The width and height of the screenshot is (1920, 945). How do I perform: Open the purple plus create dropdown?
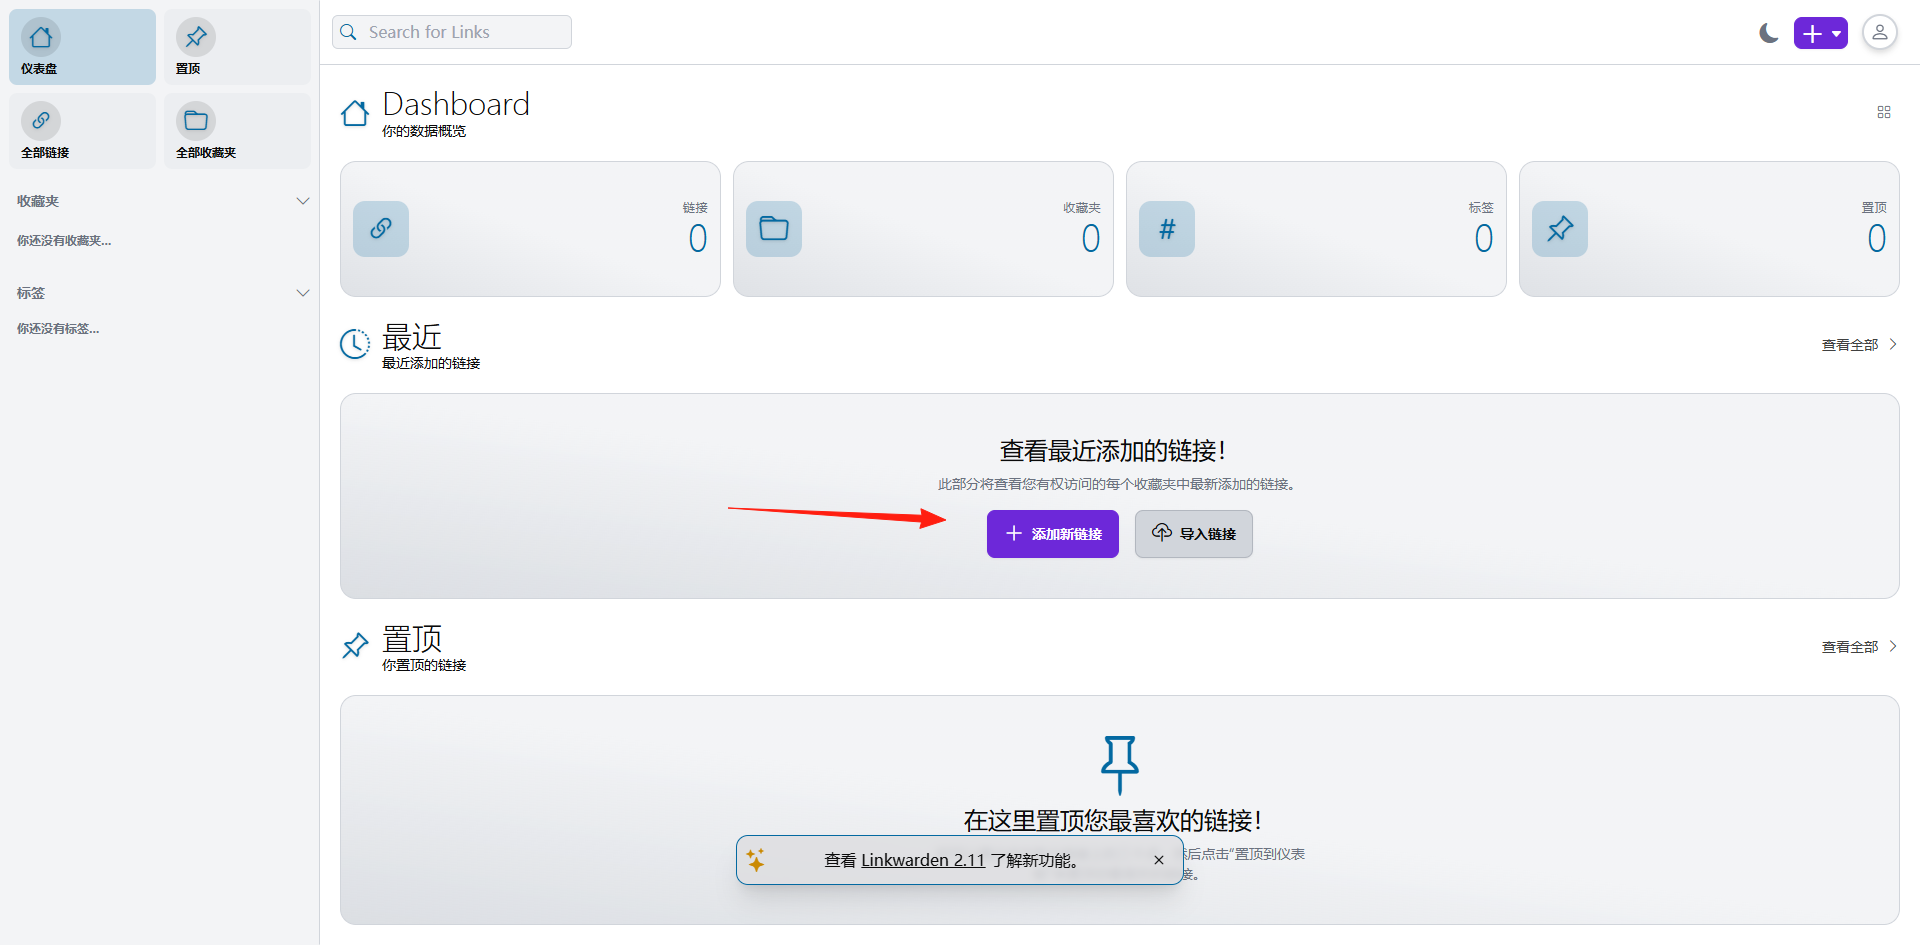coord(1820,33)
